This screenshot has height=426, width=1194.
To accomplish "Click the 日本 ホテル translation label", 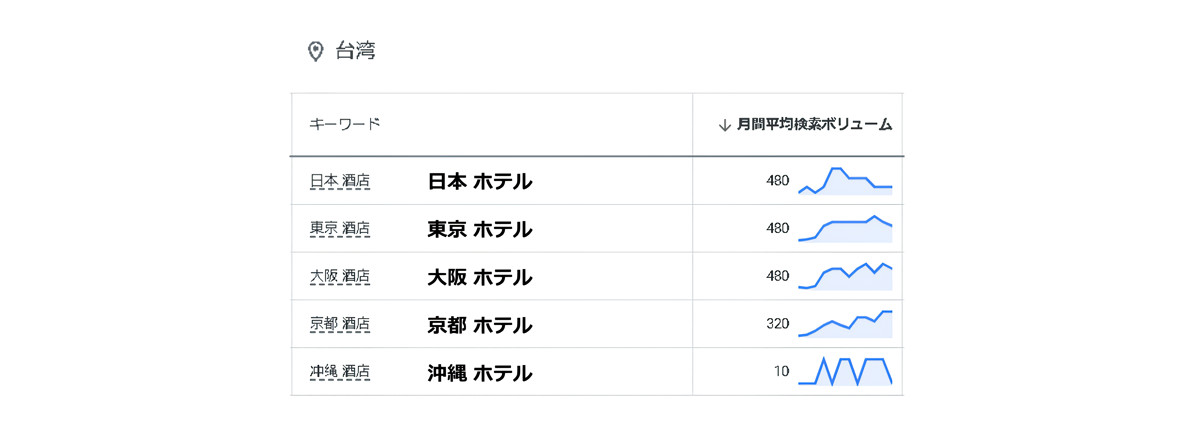I will pyautogui.click(x=479, y=181).
